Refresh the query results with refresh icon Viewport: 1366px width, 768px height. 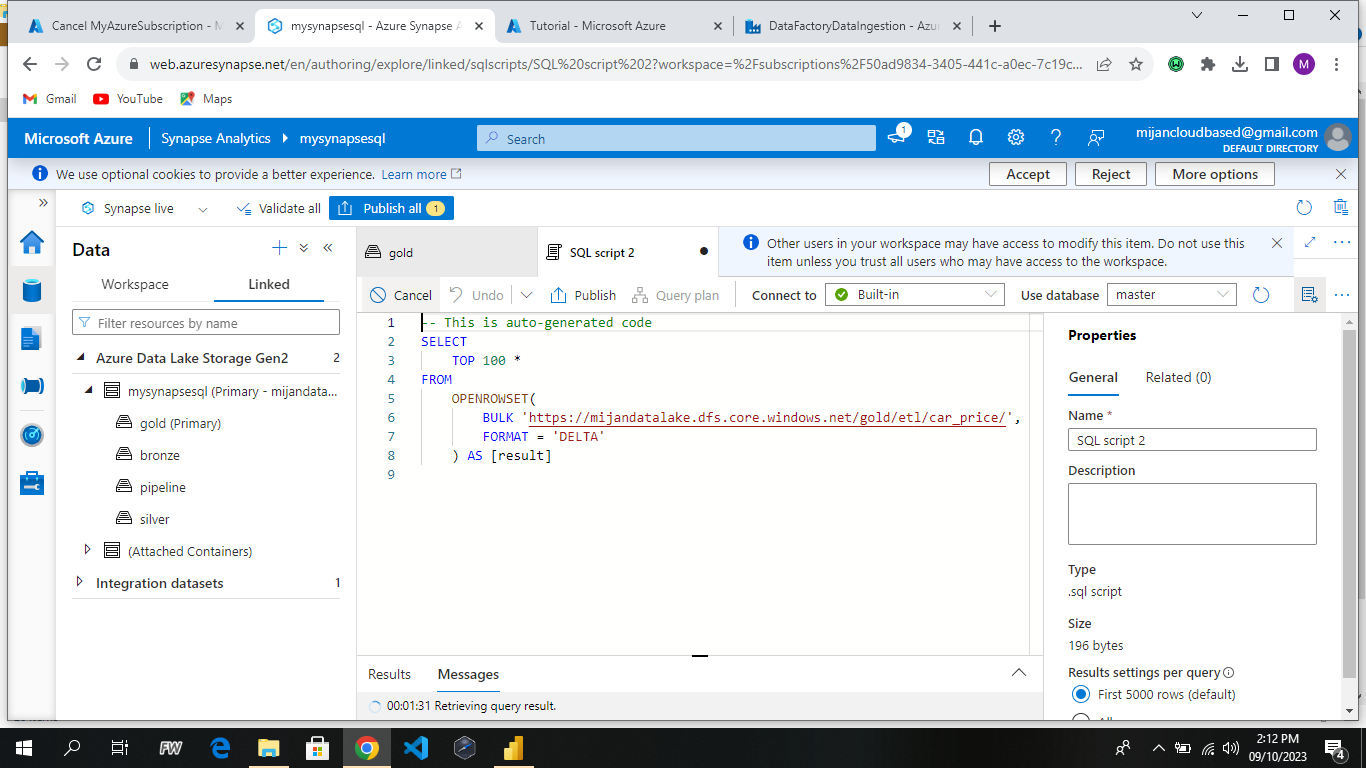[1260, 294]
